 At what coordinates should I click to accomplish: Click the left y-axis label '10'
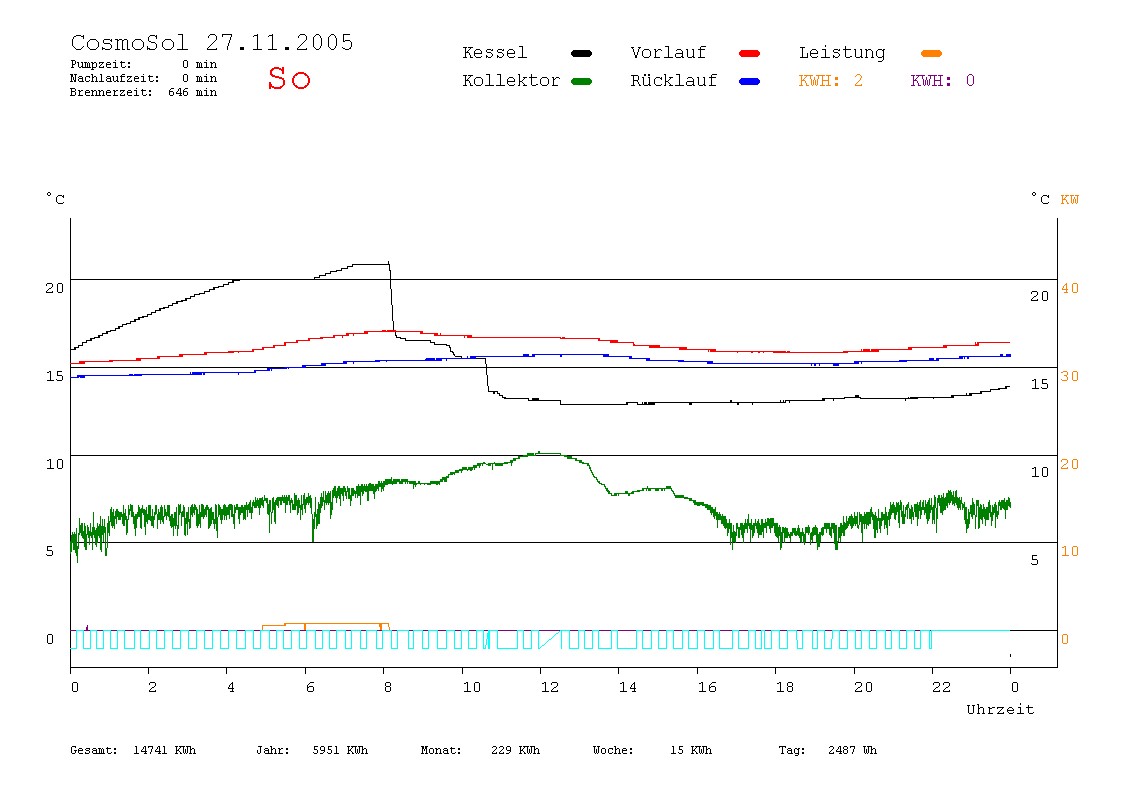pos(55,464)
